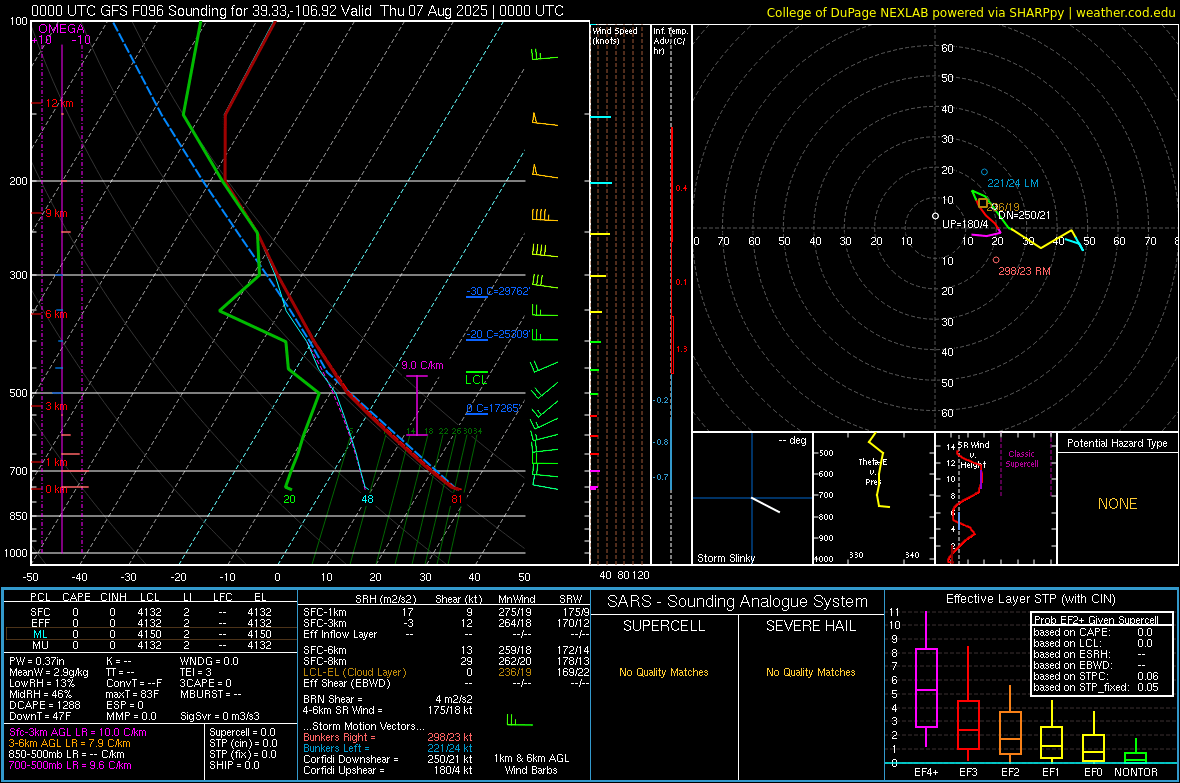Select the SFC parcel row label
The height and width of the screenshot is (783, 1180).
(40, 612)
